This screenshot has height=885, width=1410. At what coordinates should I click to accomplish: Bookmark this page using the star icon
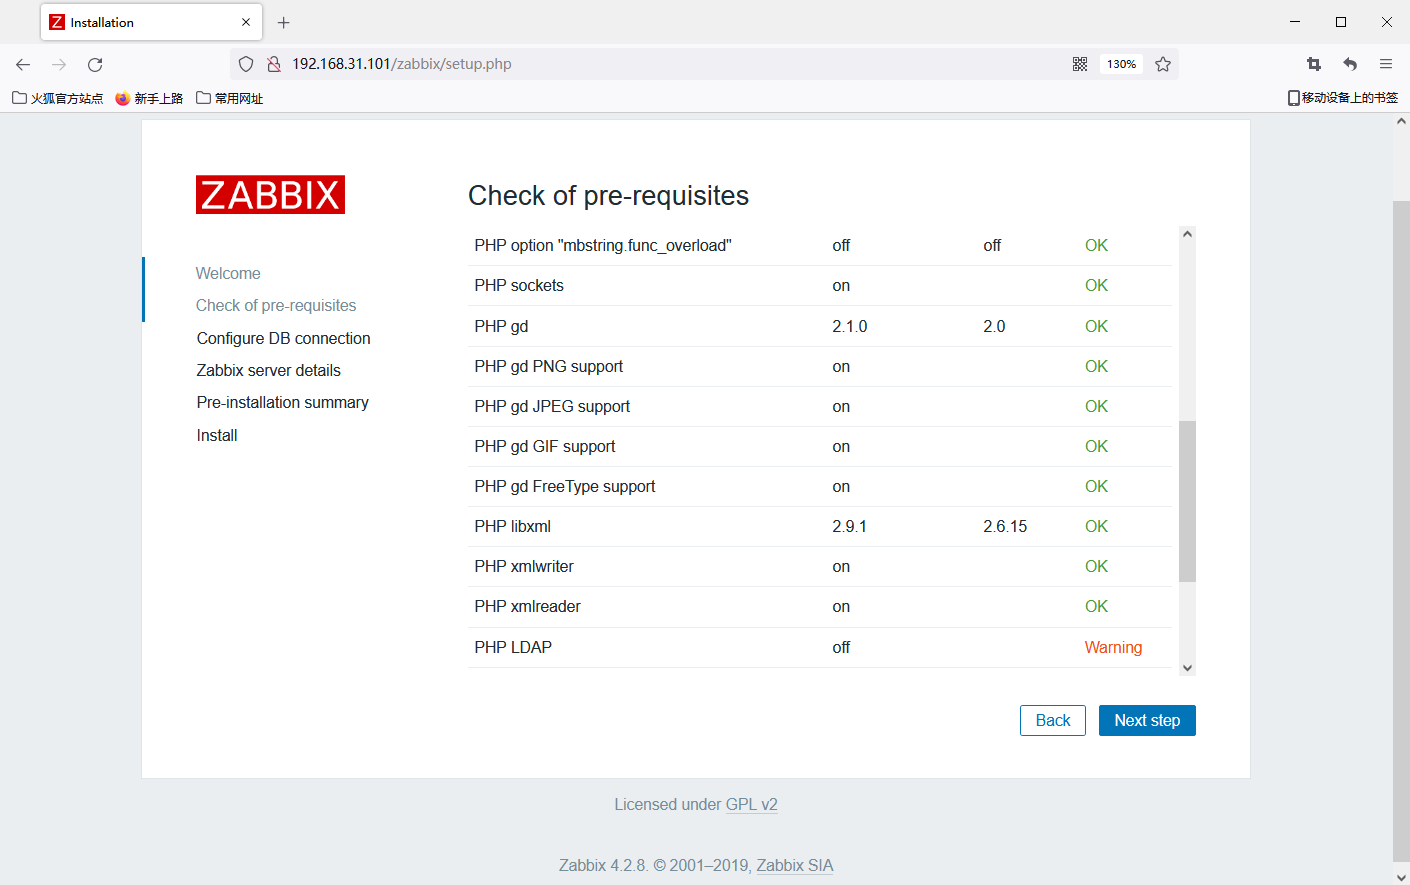tap(1163, 63)
